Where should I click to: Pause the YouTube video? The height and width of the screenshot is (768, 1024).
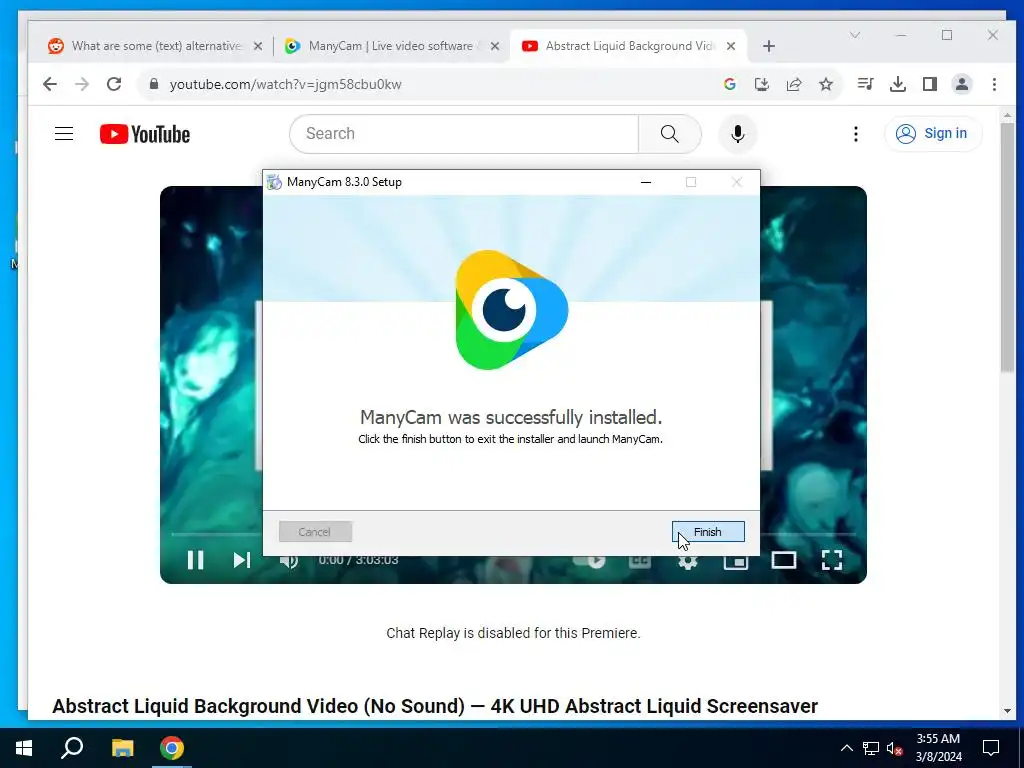coord(195,560)
